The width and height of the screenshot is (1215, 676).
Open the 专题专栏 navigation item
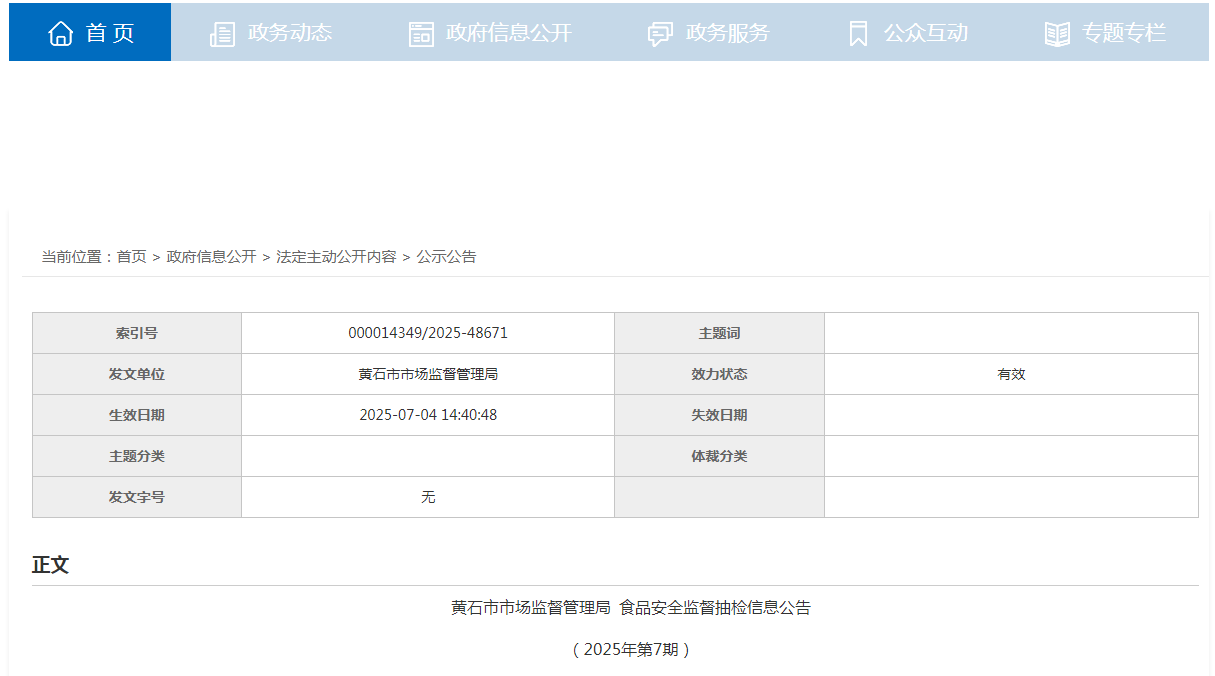click(1106, 32)
